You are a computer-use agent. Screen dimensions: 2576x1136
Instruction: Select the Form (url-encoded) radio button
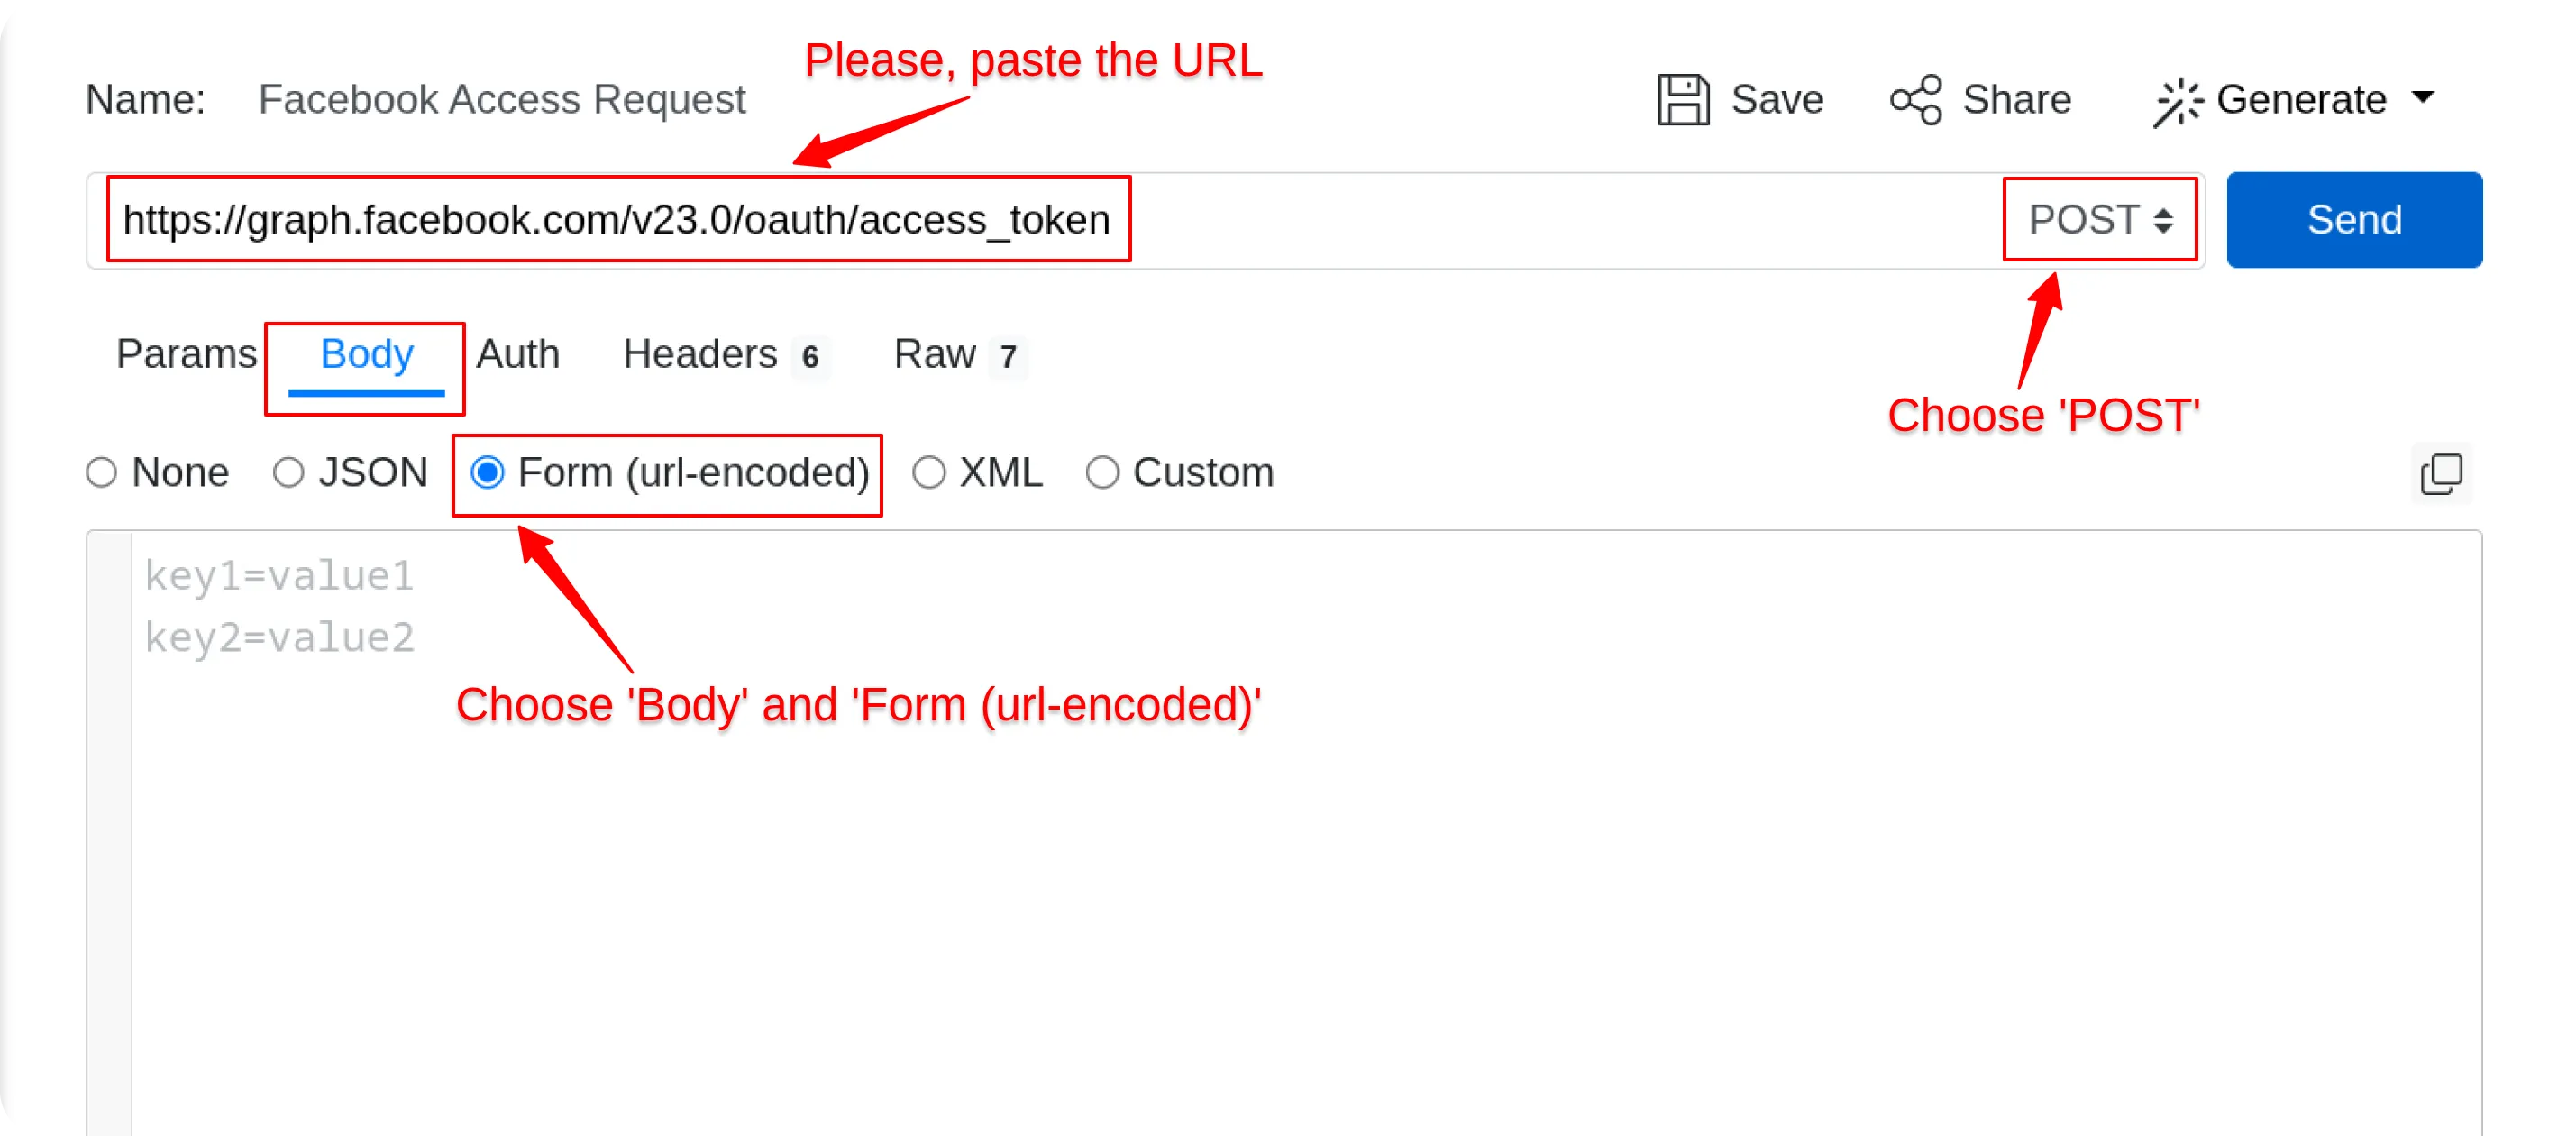(488, 472)
